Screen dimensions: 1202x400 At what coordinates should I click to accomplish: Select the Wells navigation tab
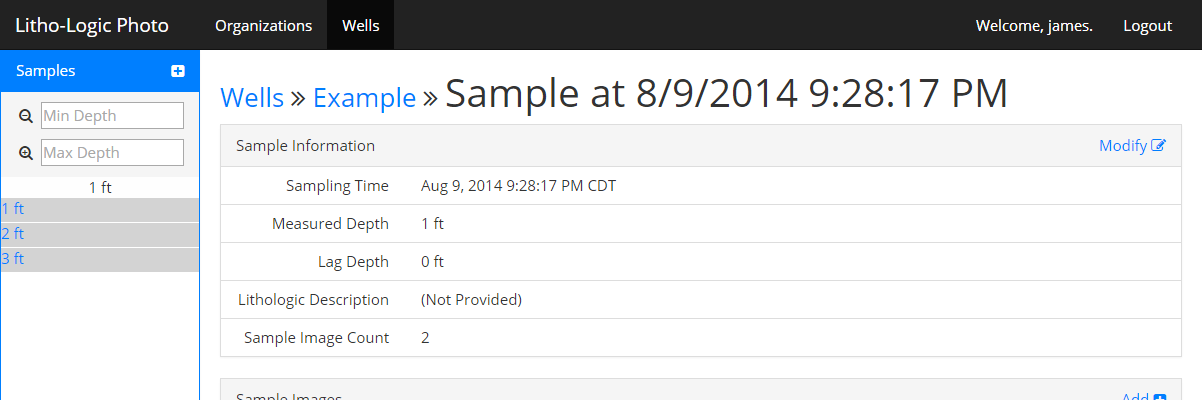360,25
